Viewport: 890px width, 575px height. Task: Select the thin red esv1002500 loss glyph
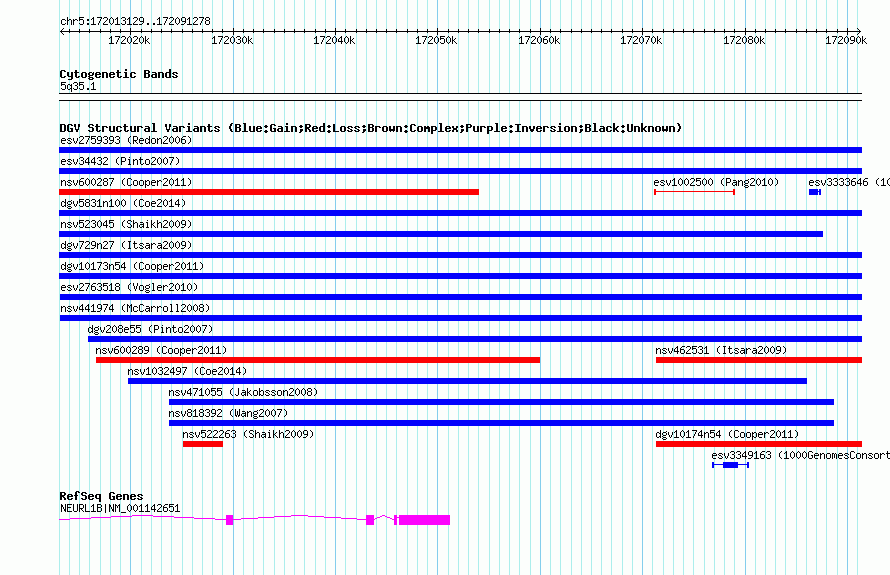tap(695, 192)
